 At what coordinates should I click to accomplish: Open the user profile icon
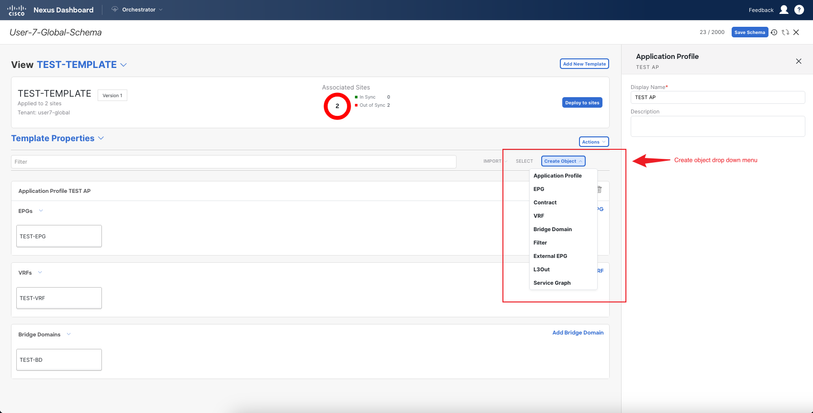(x=784, y=10)
